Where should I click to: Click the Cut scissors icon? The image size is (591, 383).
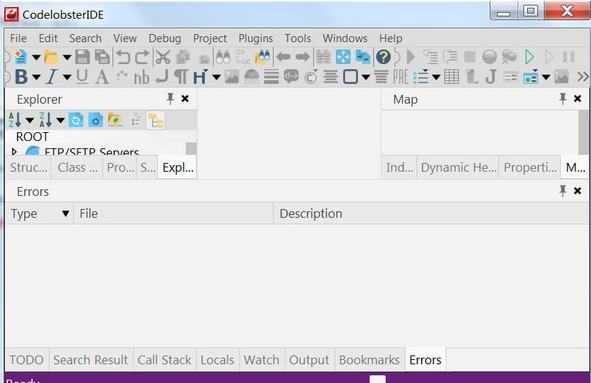click(x=163, y=57)
